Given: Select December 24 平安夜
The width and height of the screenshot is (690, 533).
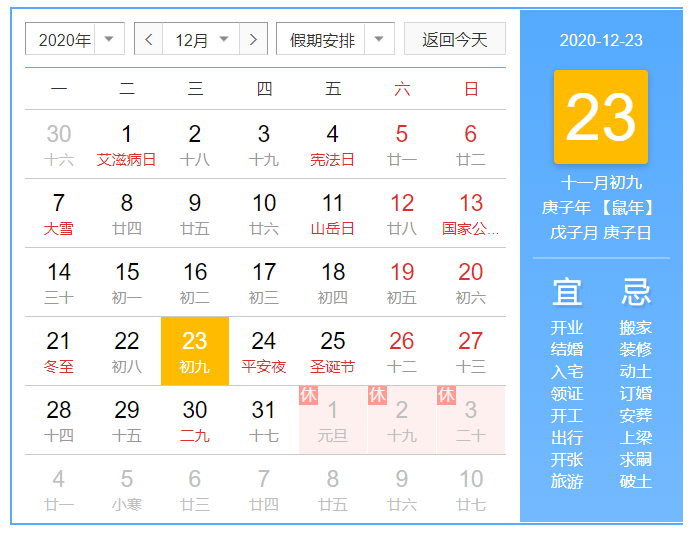Looking at the screenshot, I should [264, 351].
